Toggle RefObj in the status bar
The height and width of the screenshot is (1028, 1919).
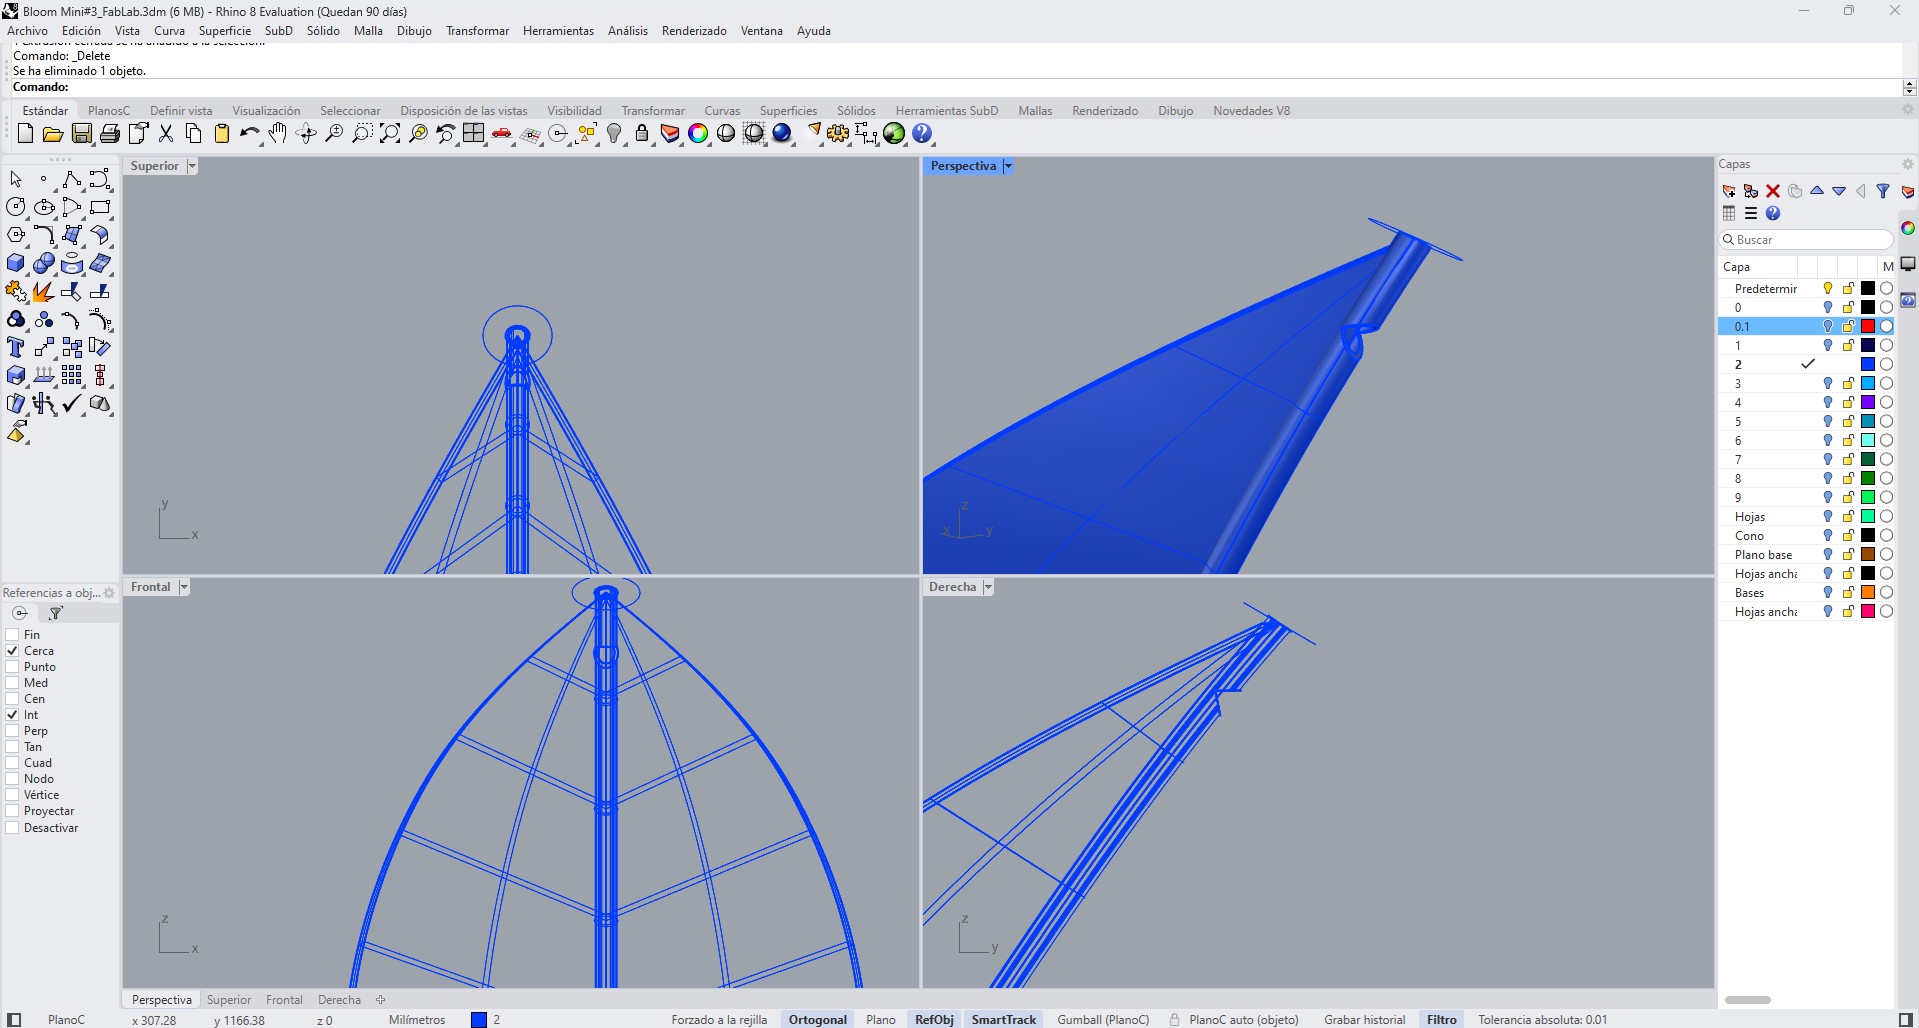[934, 1020]
